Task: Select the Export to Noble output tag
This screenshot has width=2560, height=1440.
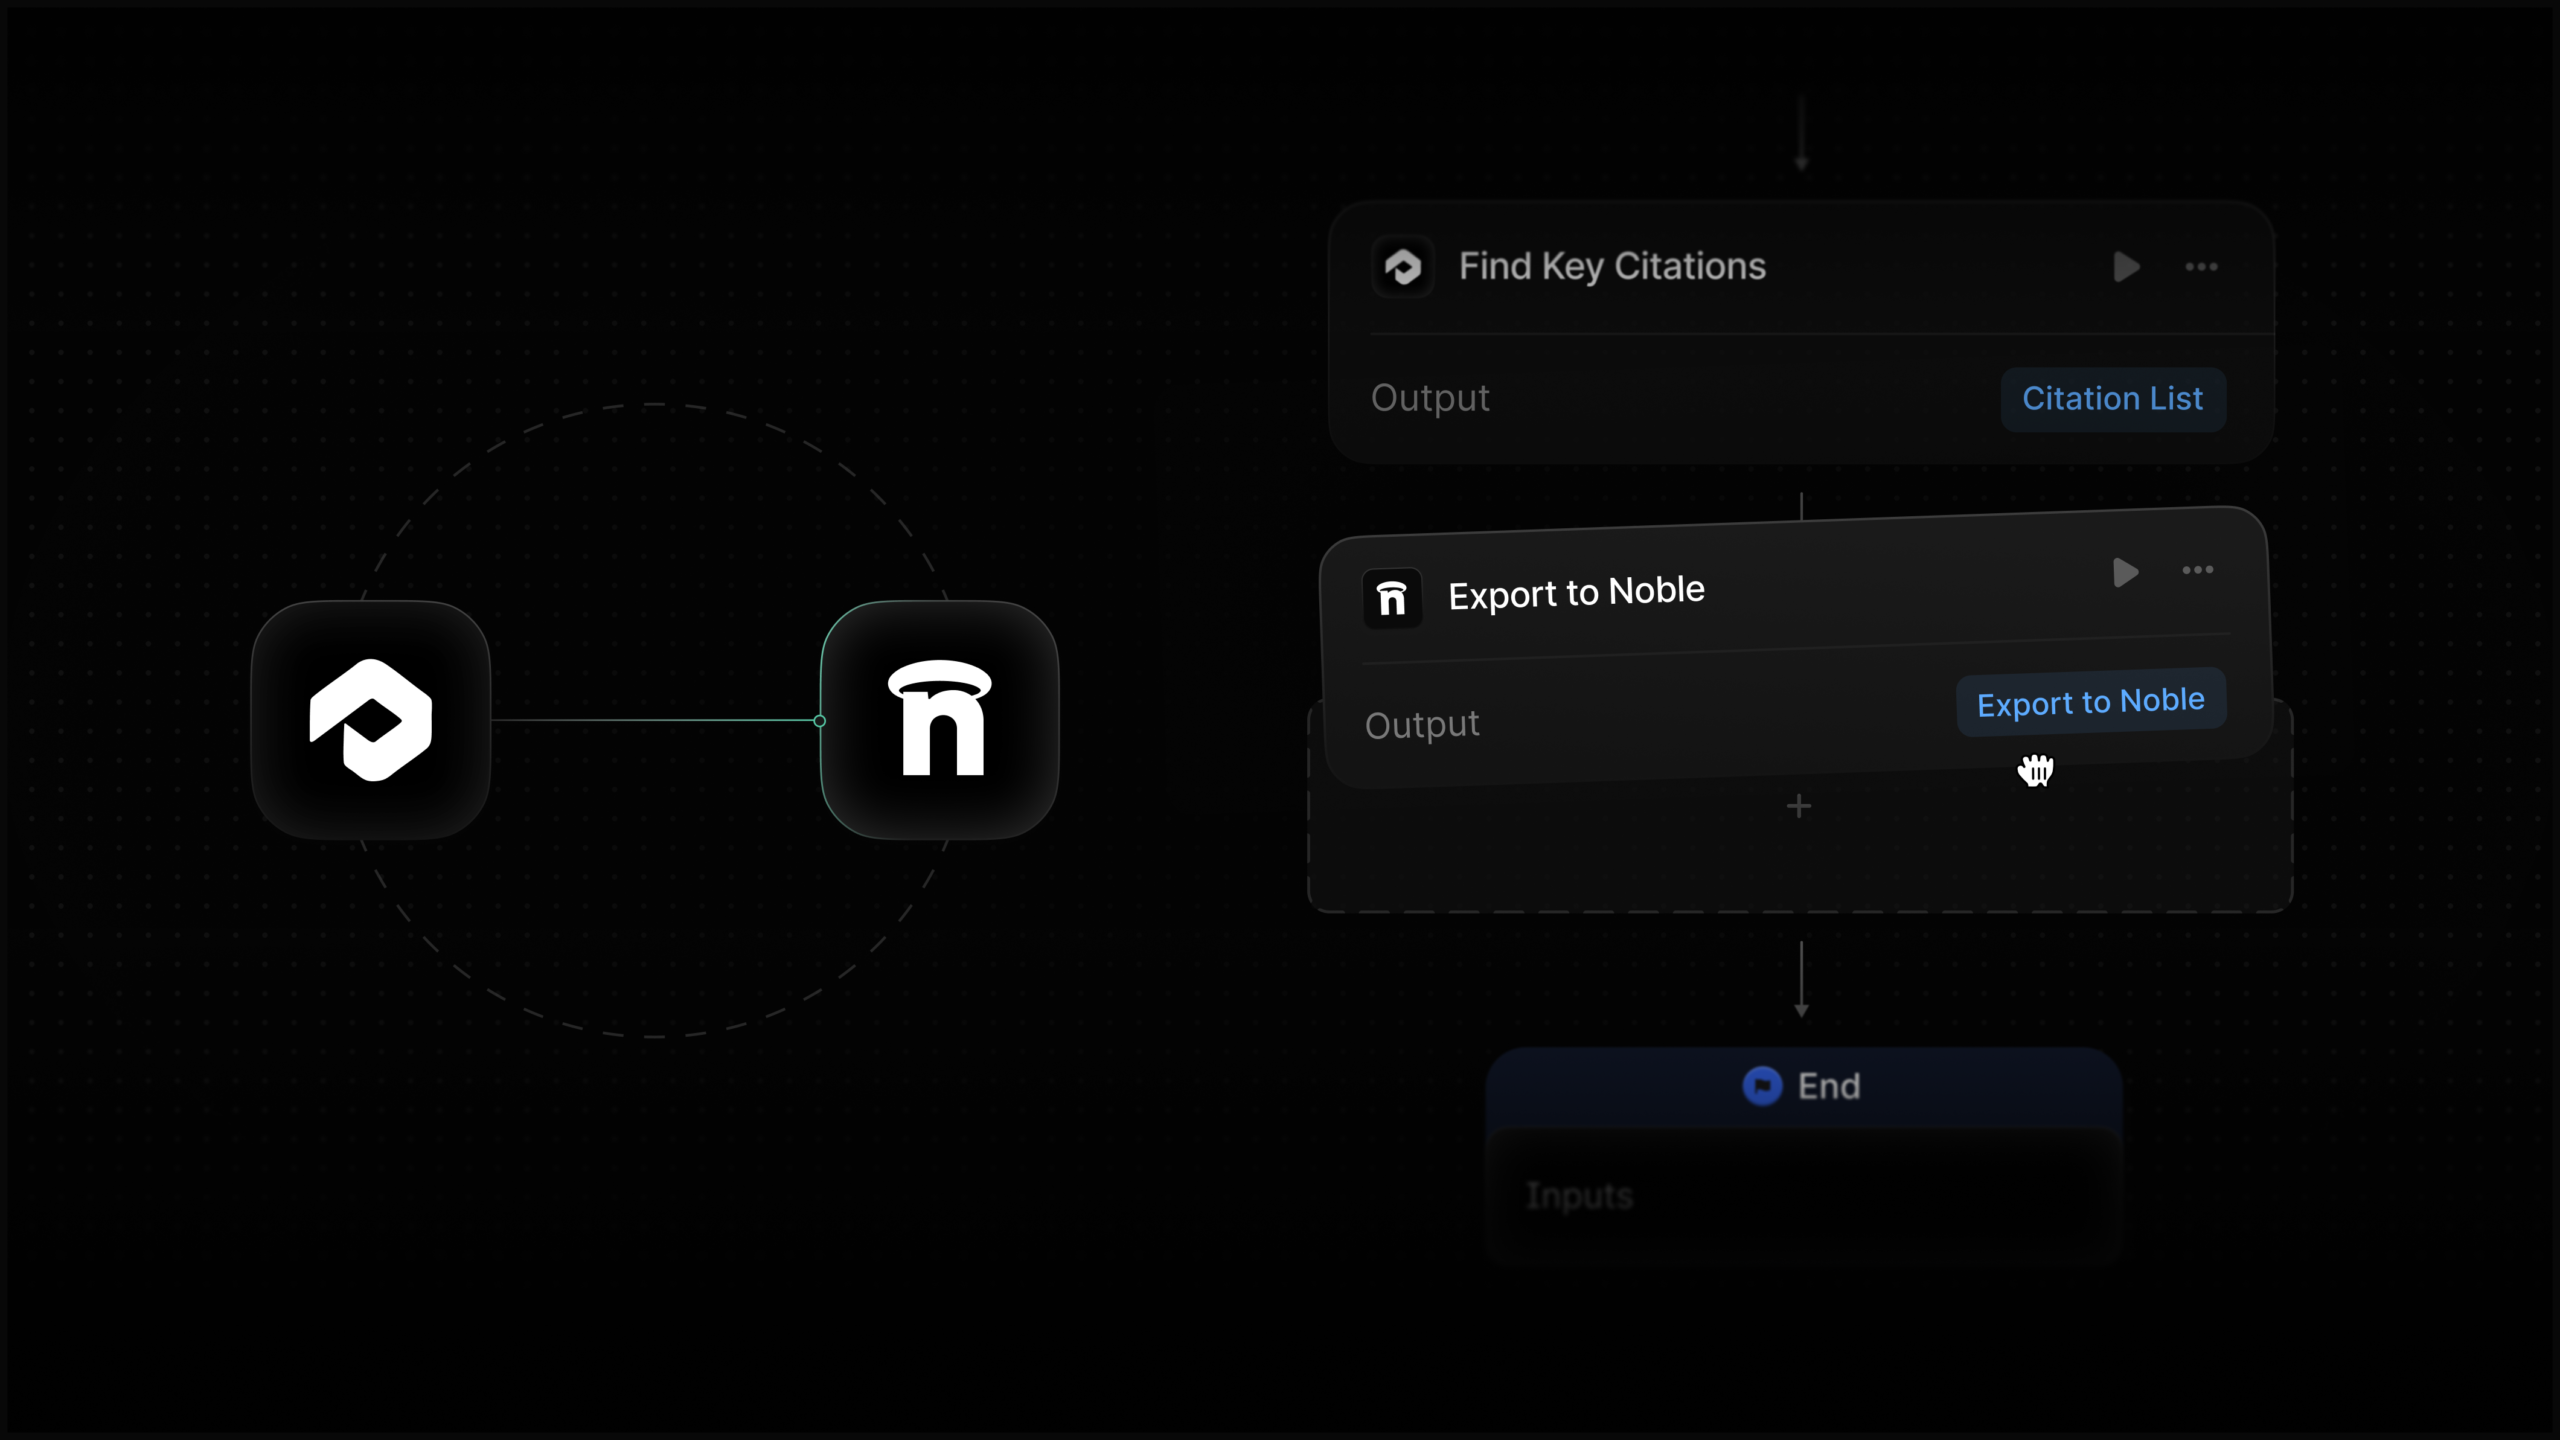Action: (2091, 702)
